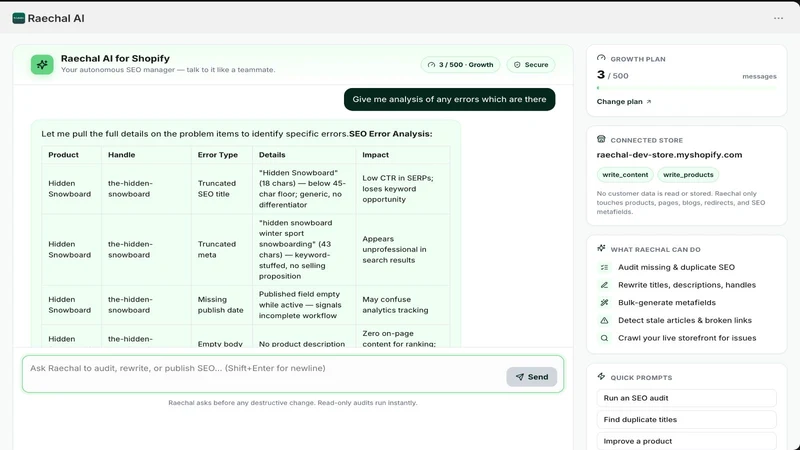Click the write_products permission tag
Image resolution: width=800 pixels, height=450 pixels.
point(688,174)
